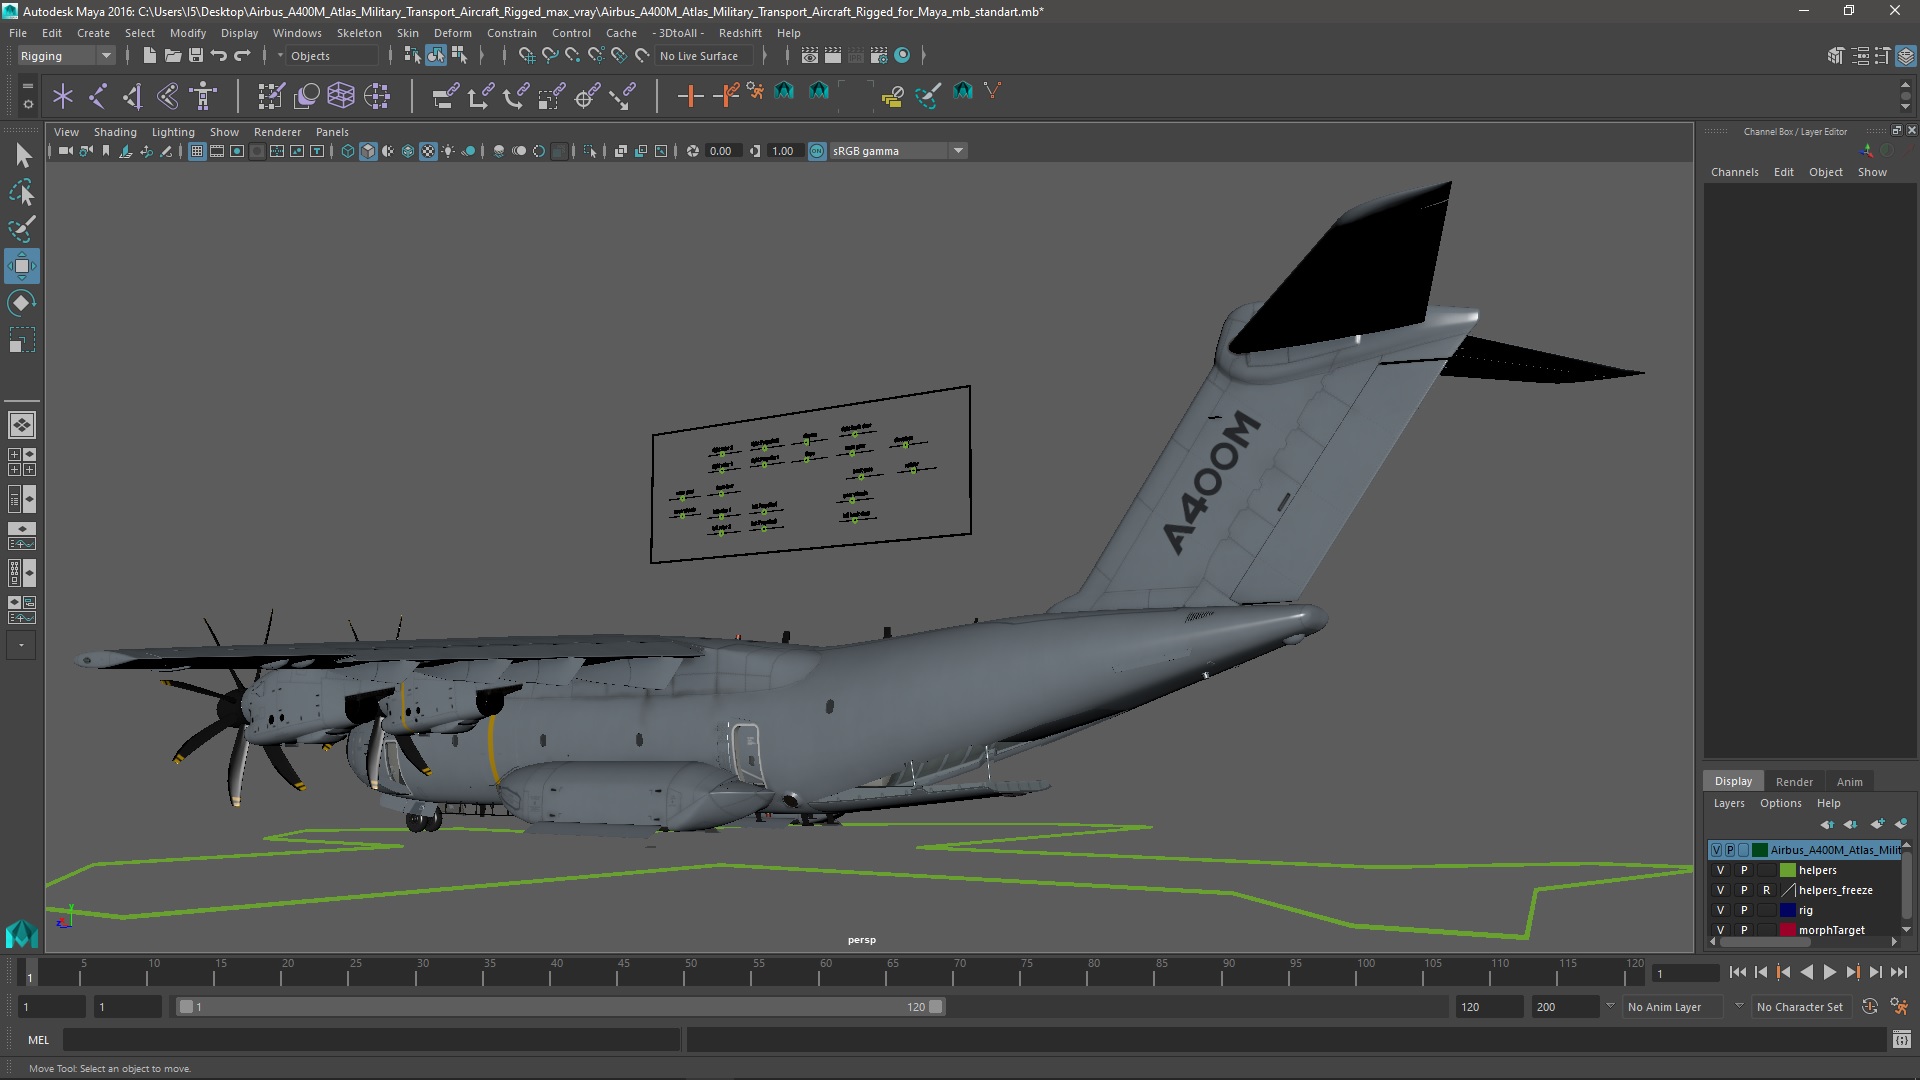Move selected layer up in list
This screenshot has height=1080, width=1920.
click(1827, 824)
